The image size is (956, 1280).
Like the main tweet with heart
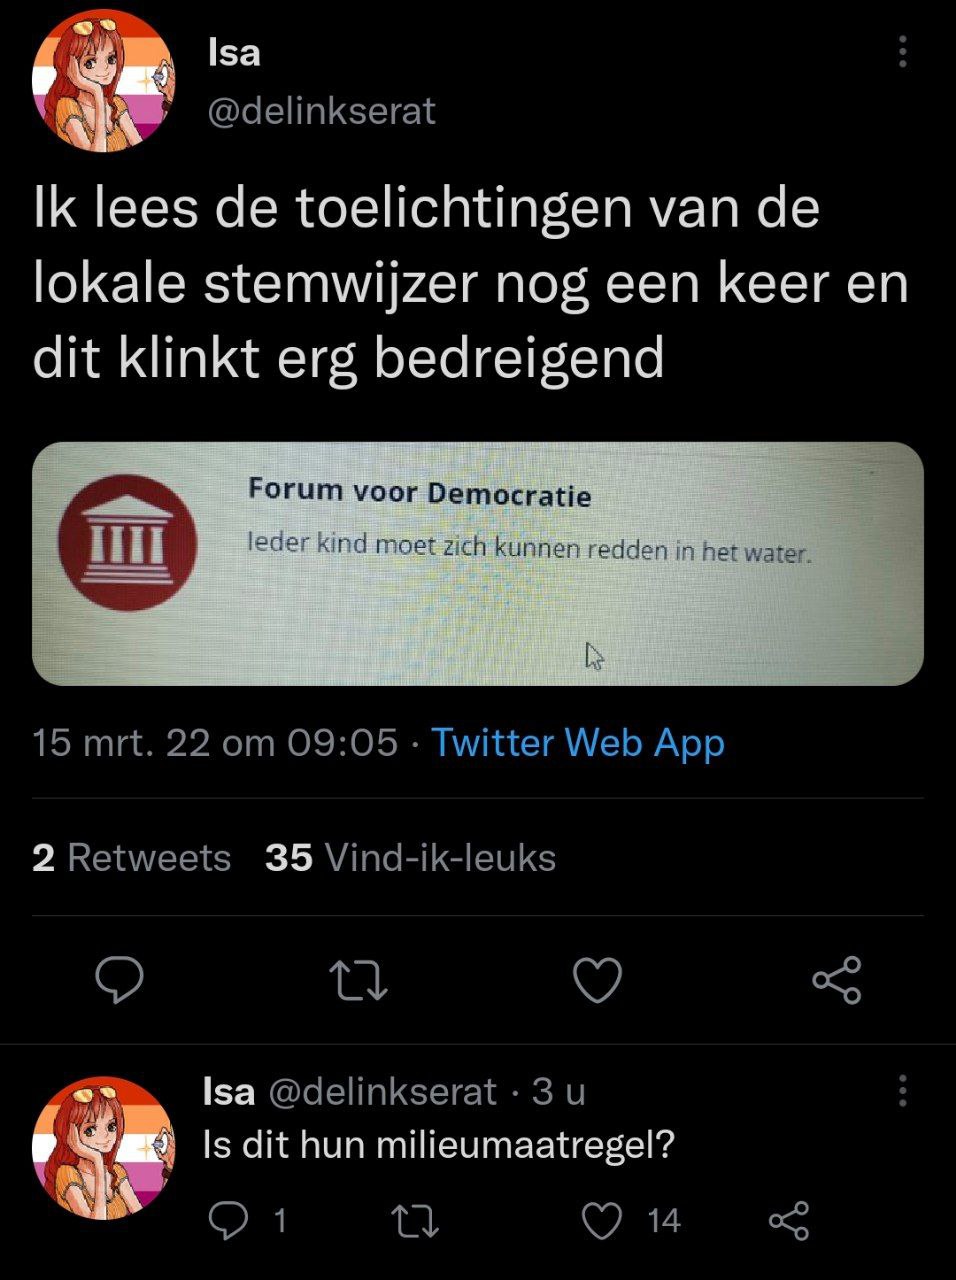(597, 980)
